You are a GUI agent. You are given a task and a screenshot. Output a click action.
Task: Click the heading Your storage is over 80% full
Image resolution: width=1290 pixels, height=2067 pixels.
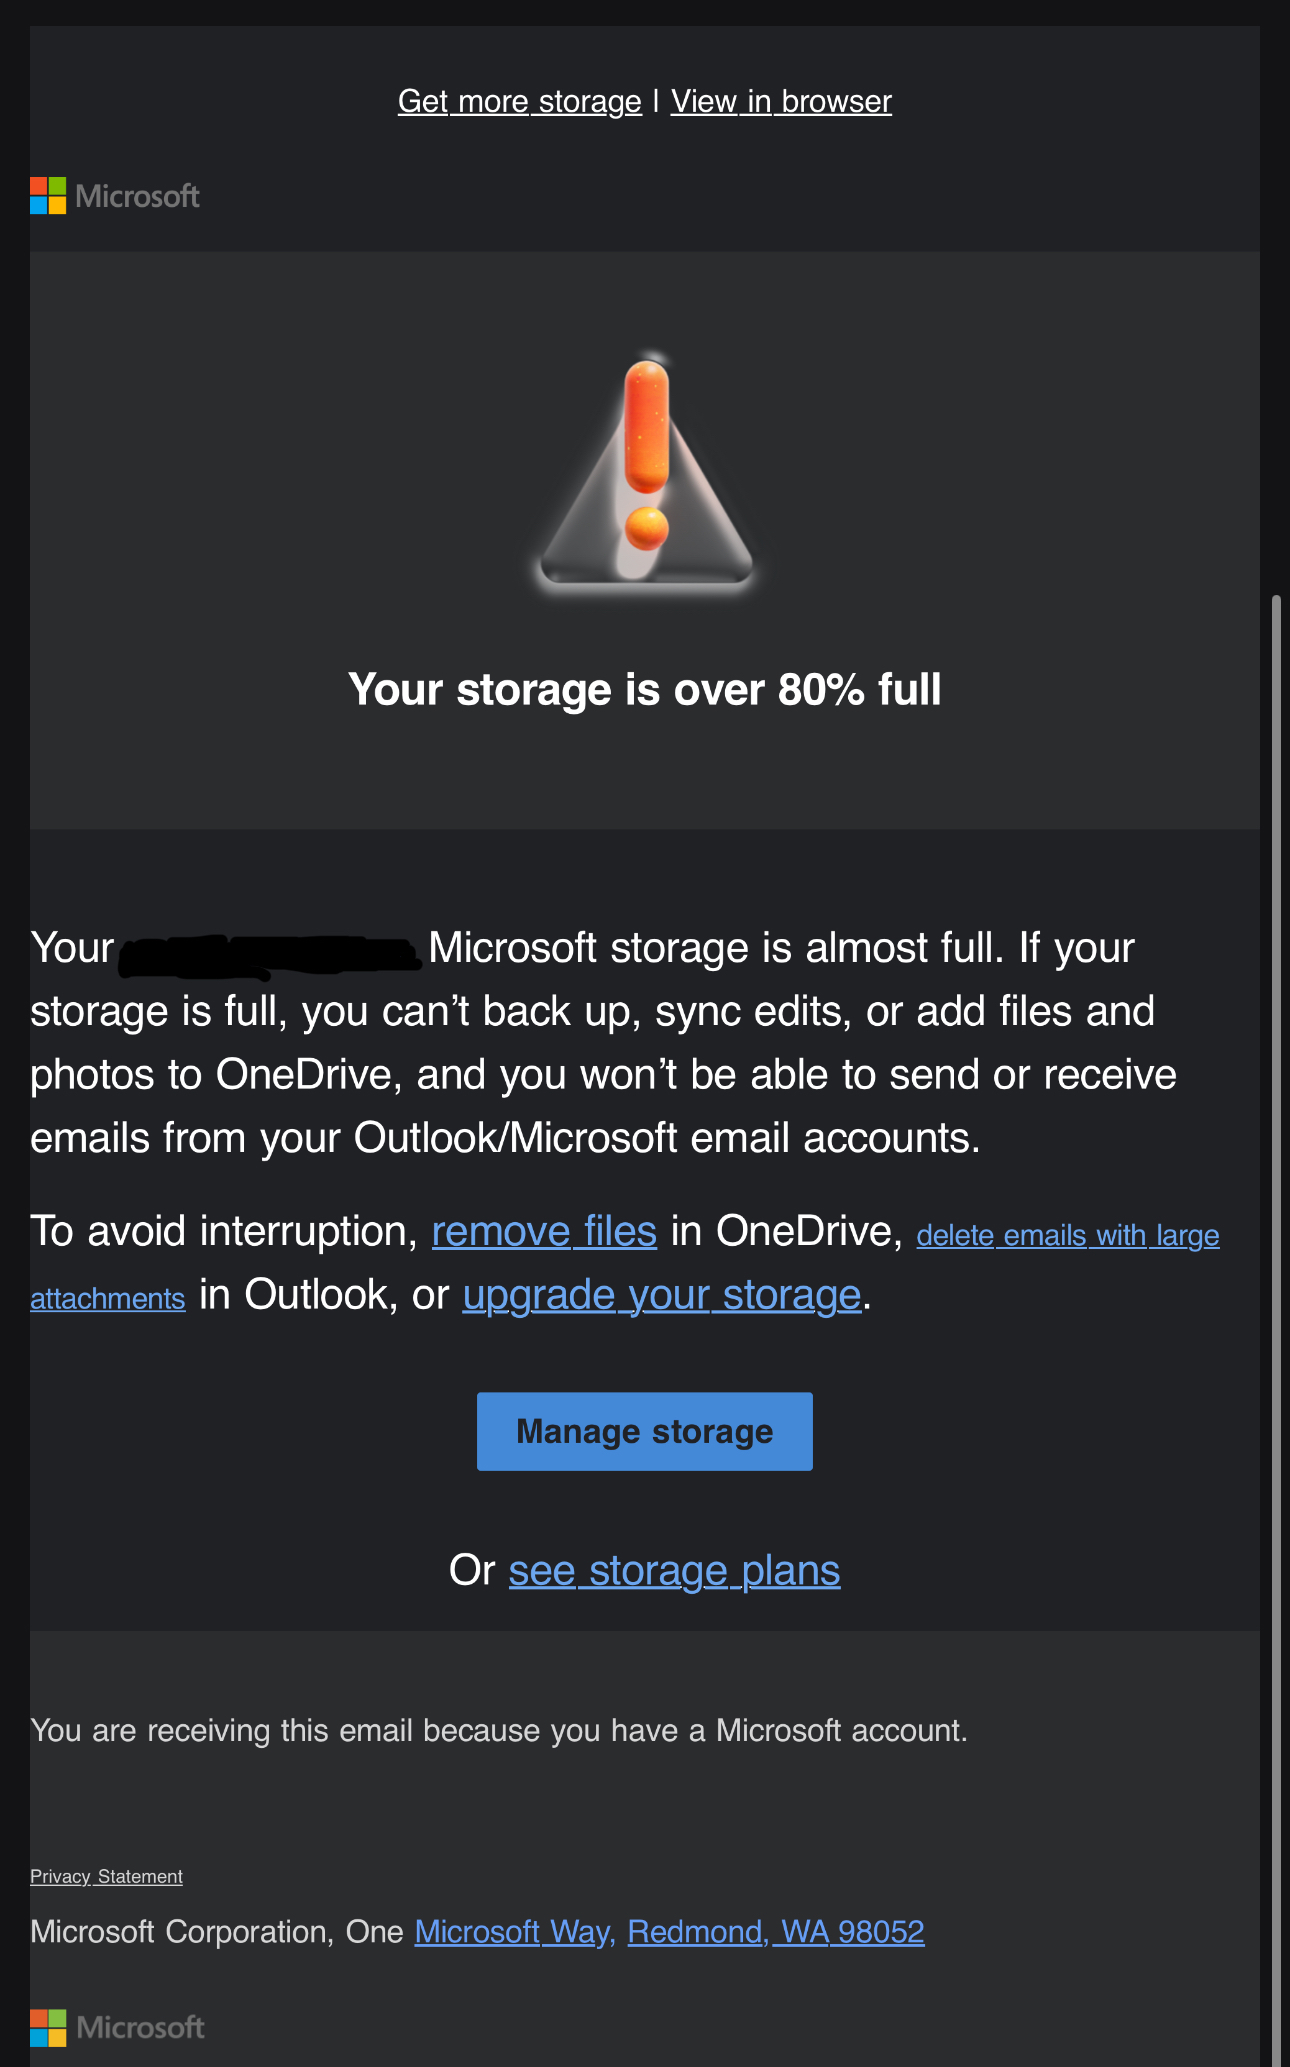click(645, 690)
